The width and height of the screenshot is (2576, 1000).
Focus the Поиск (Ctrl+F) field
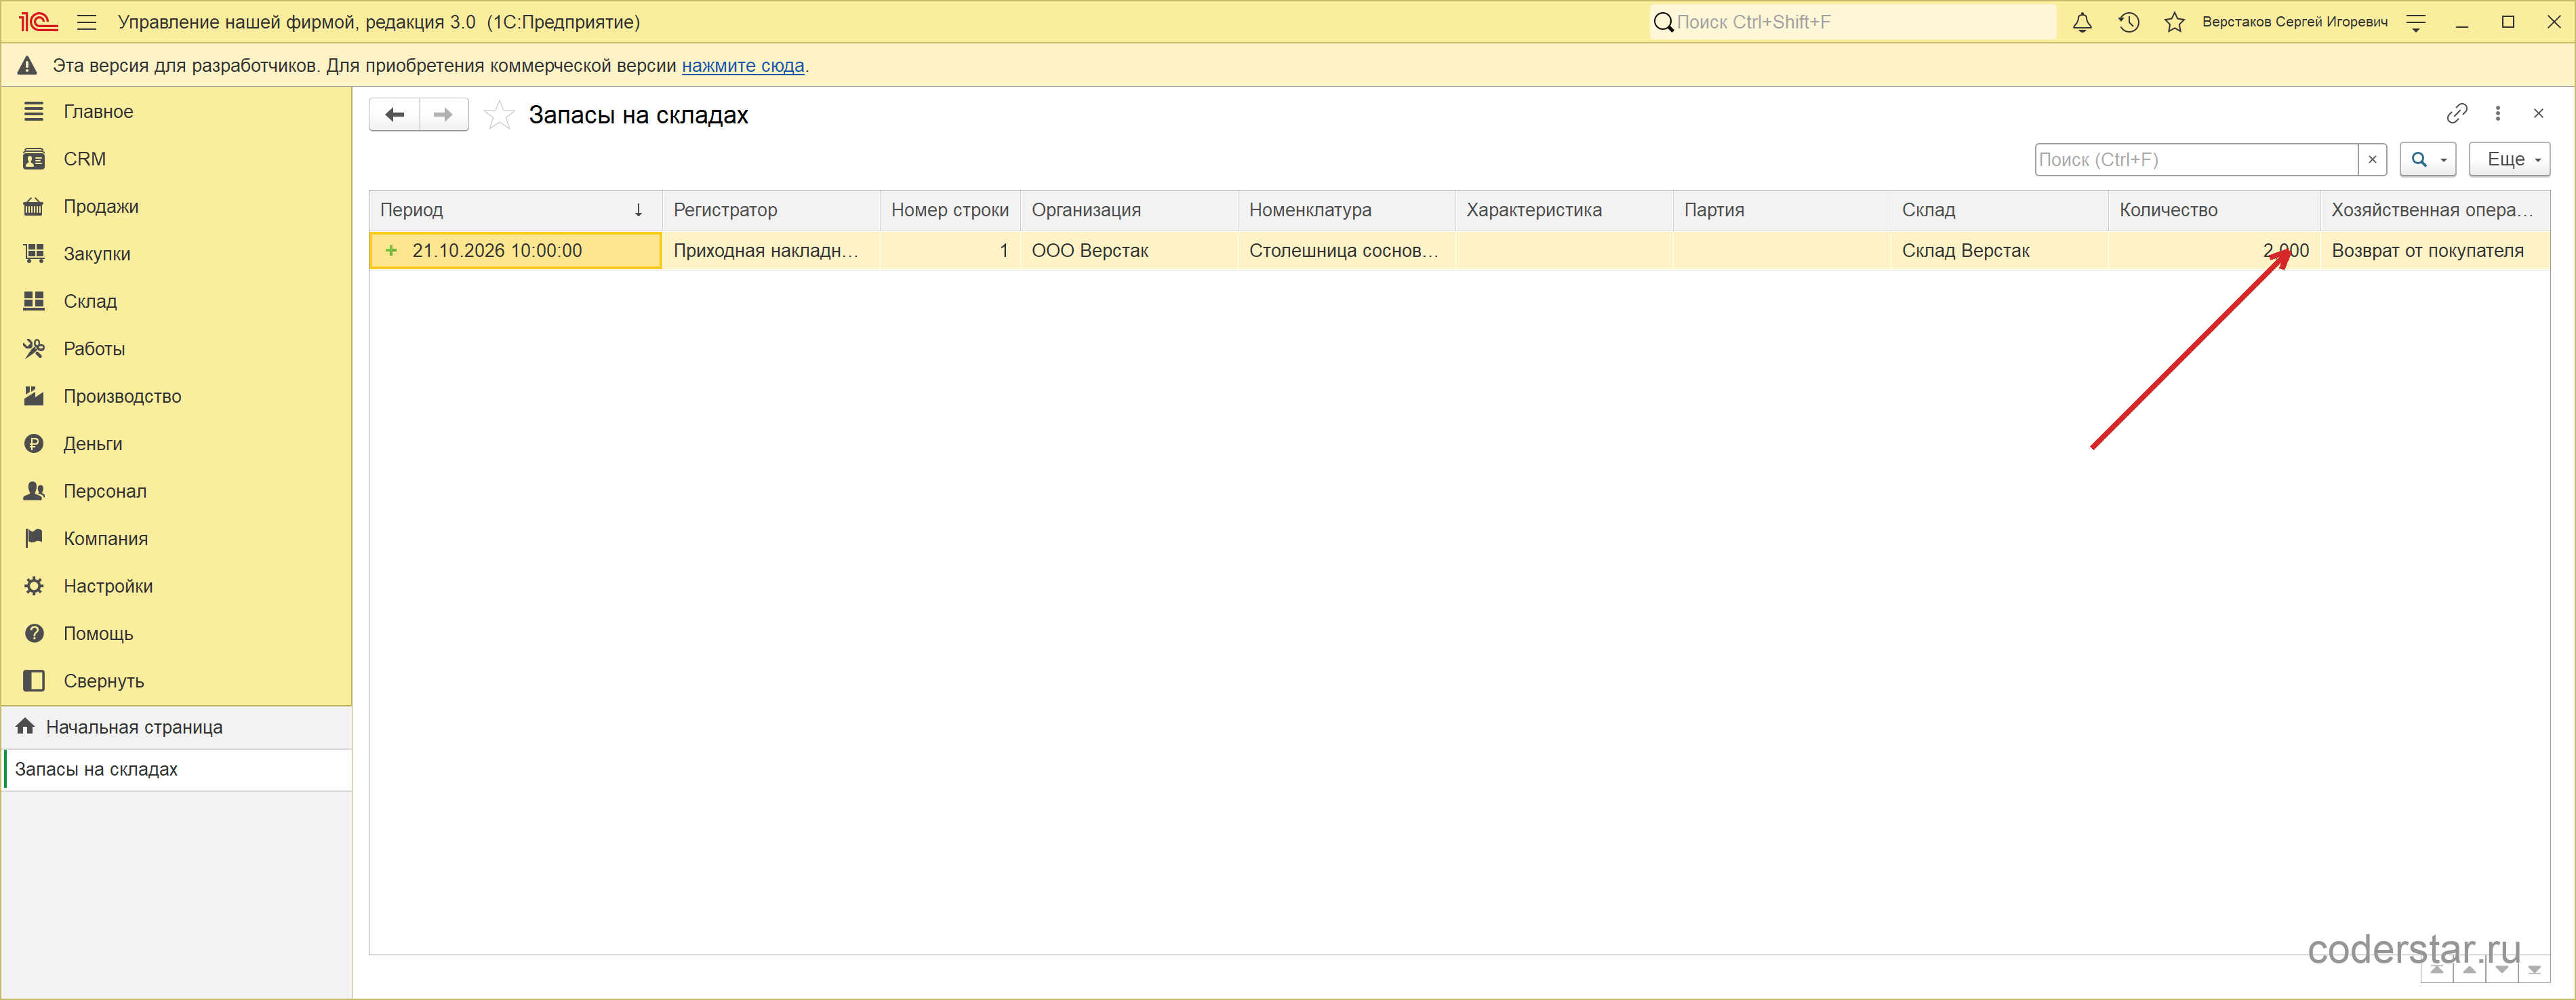tap(2196, 159)
